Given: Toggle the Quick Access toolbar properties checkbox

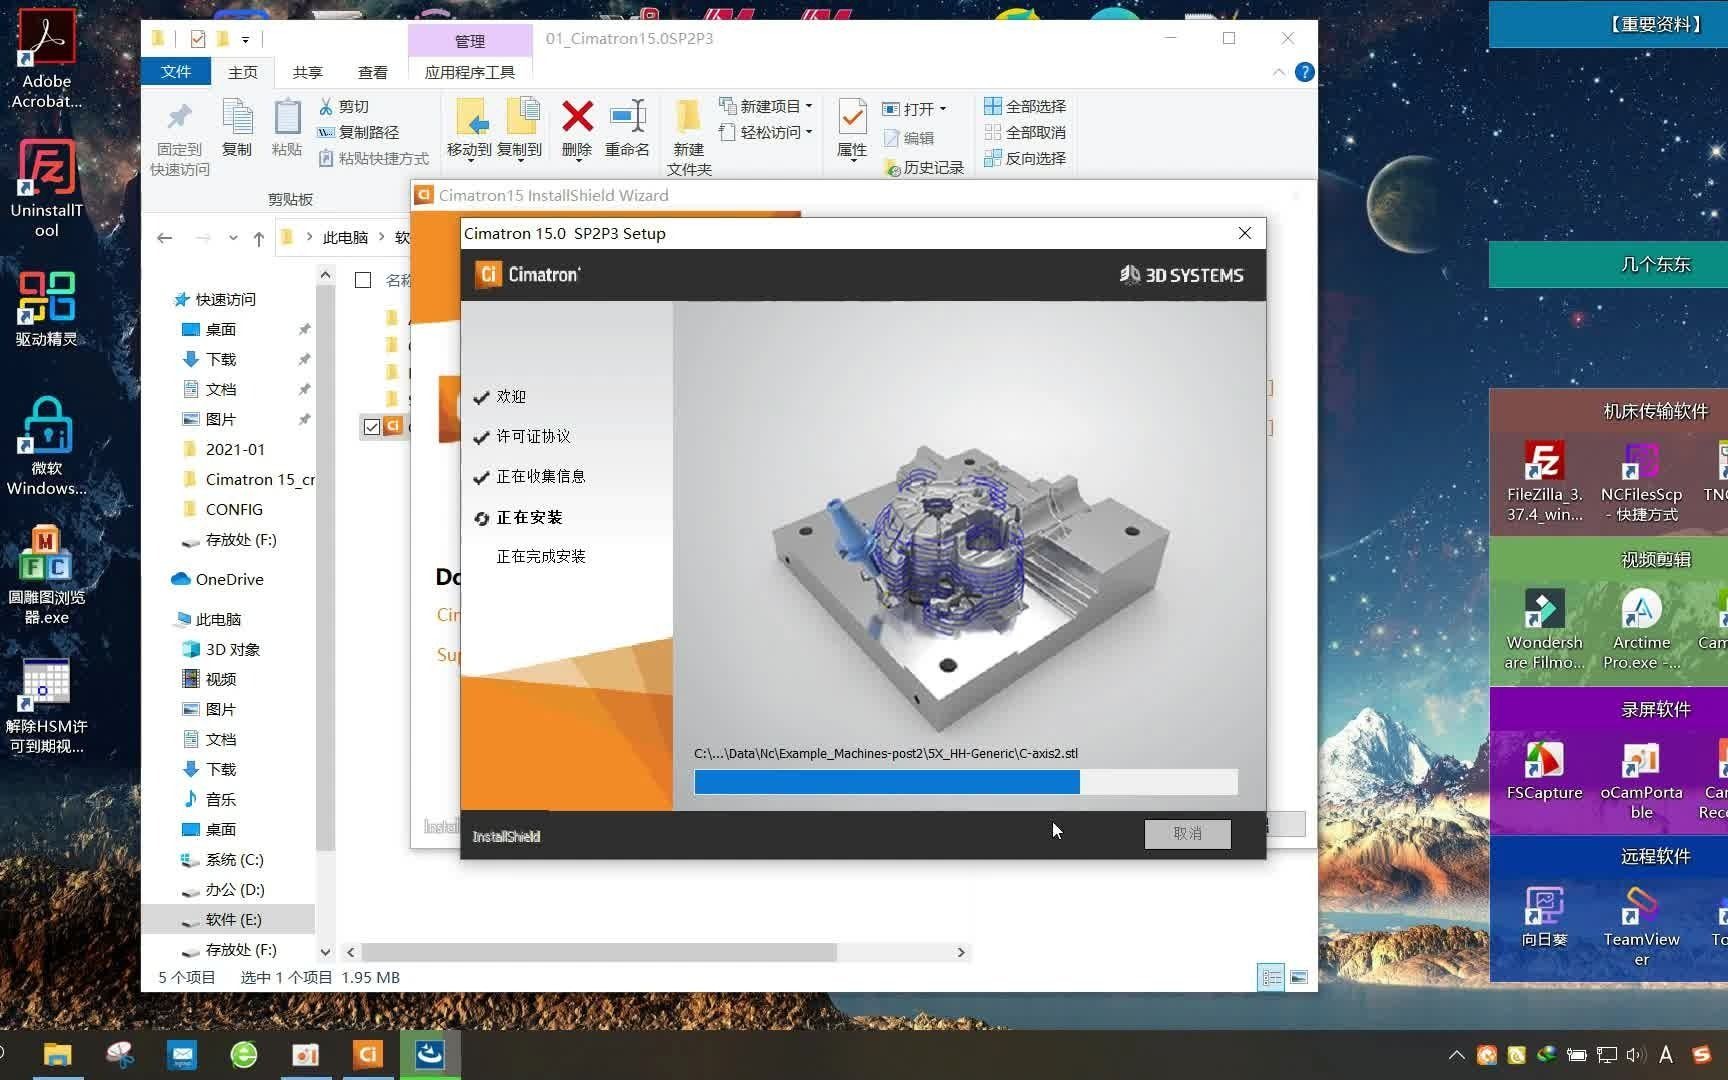Looking at the screenshot, I should pyautogui.click(x=197, y=39).
